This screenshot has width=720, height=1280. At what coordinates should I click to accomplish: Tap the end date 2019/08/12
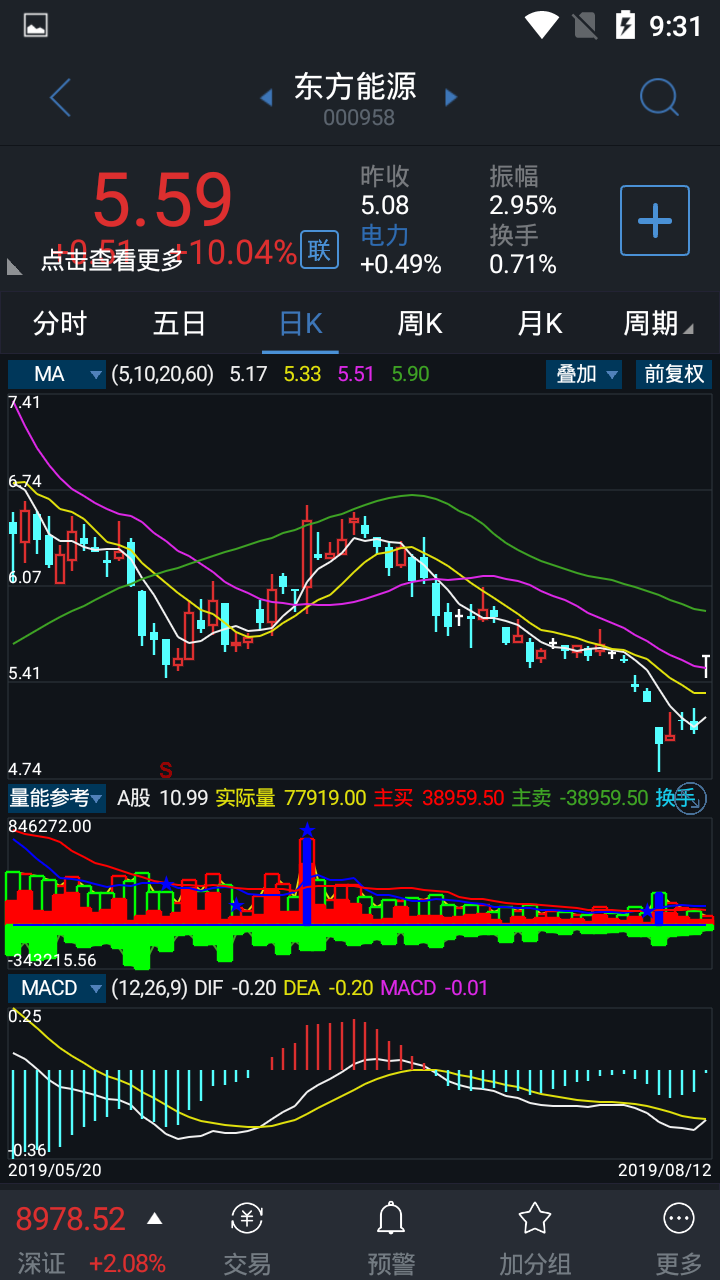coord(664,1169)
